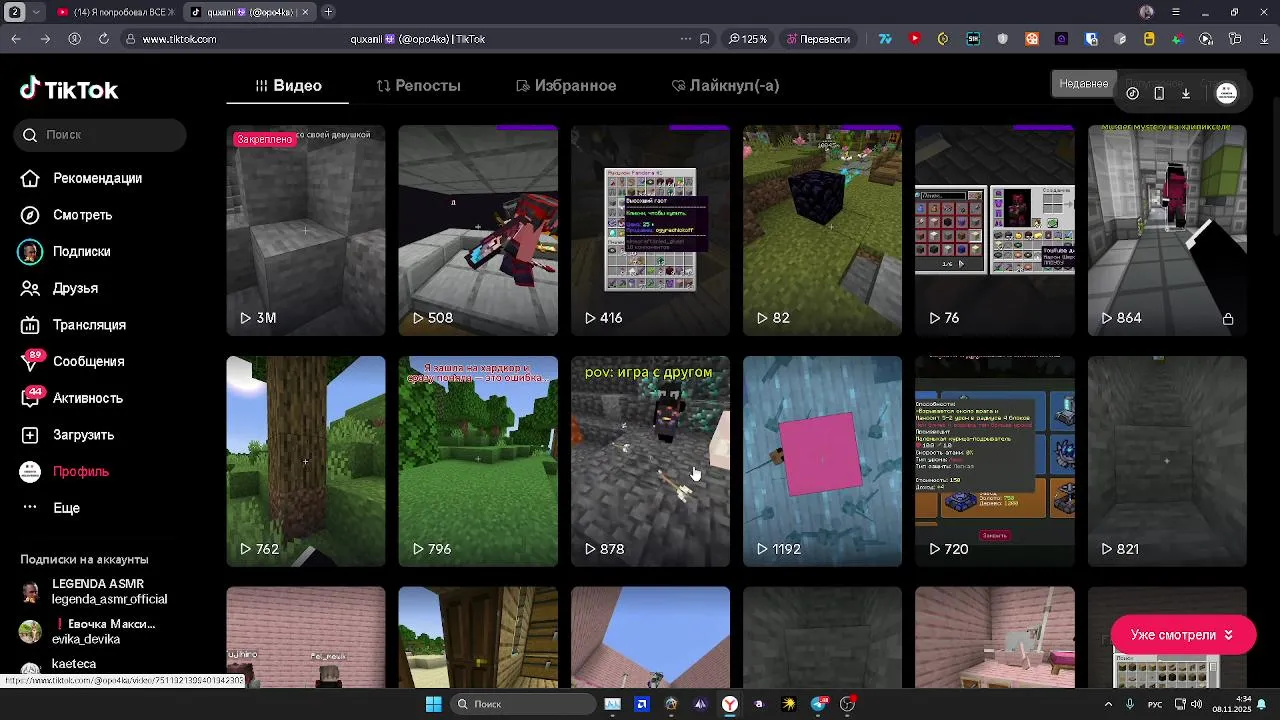Go back with the browser back arrow
Screen dimensions: 1280x720
pyautogui.click(x=16, y=39)
